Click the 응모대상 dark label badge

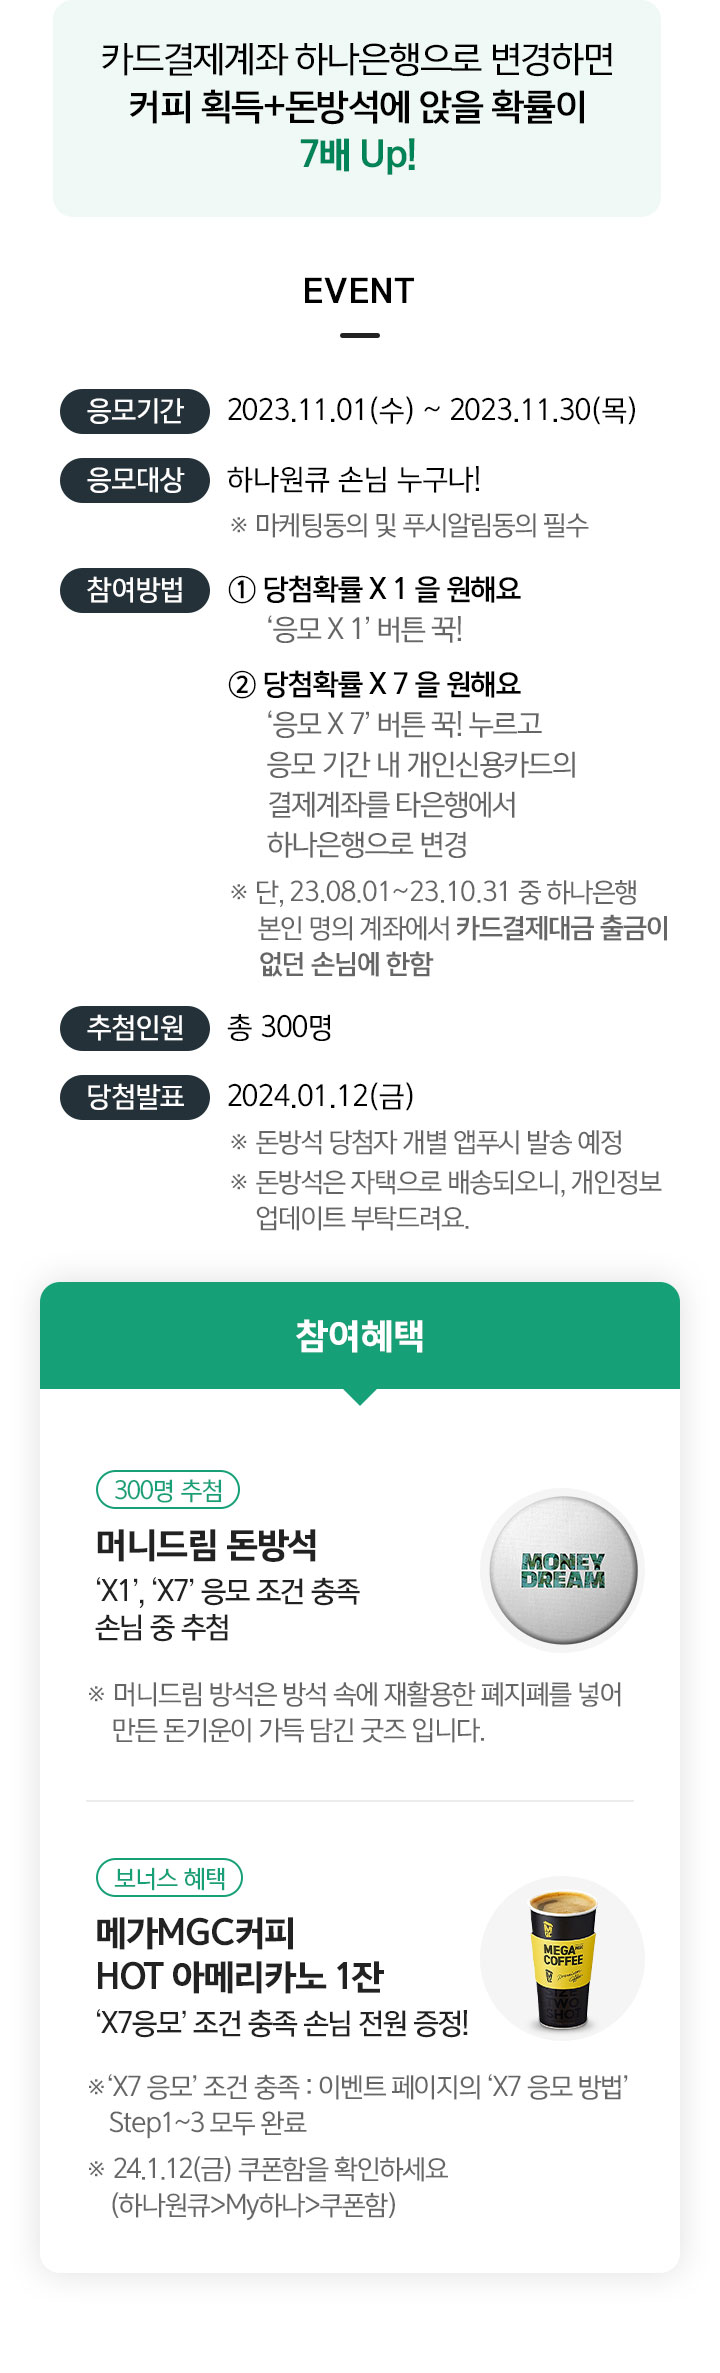pos(135,480)
